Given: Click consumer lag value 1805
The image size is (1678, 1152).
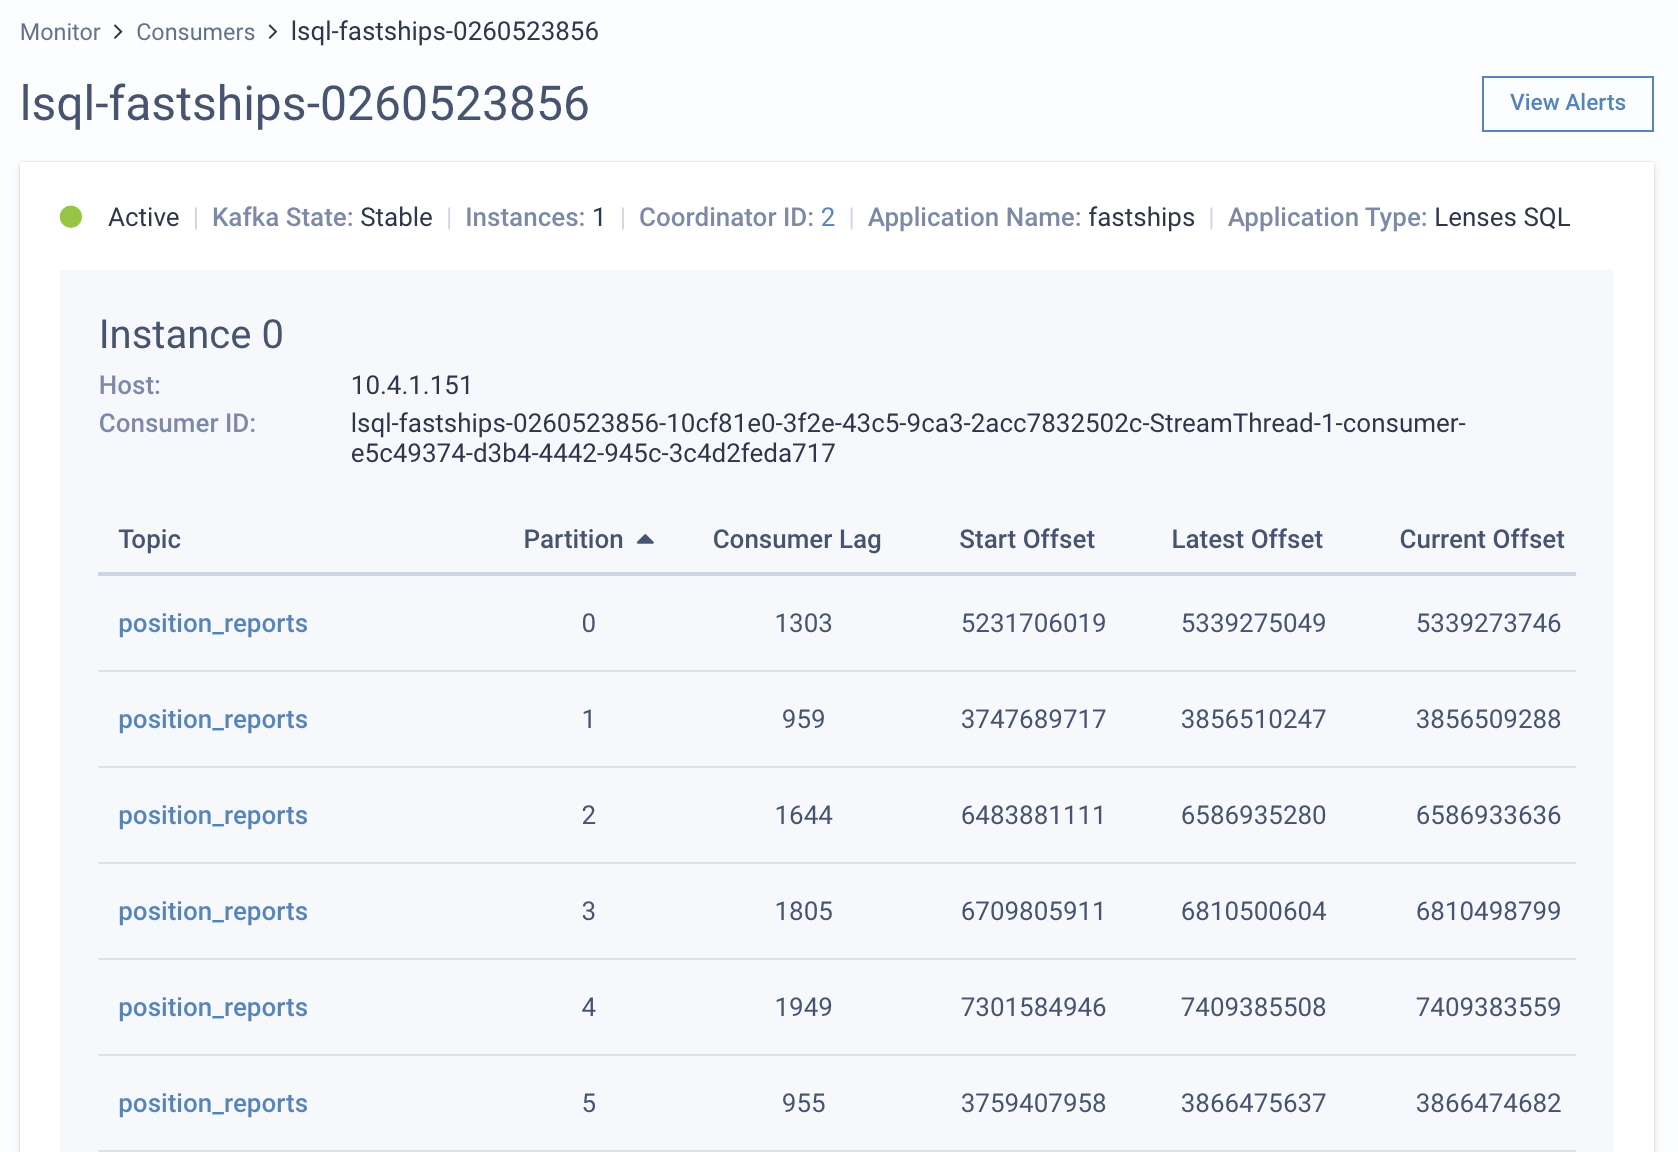Looking at the screenshot, I should [803, 911].
